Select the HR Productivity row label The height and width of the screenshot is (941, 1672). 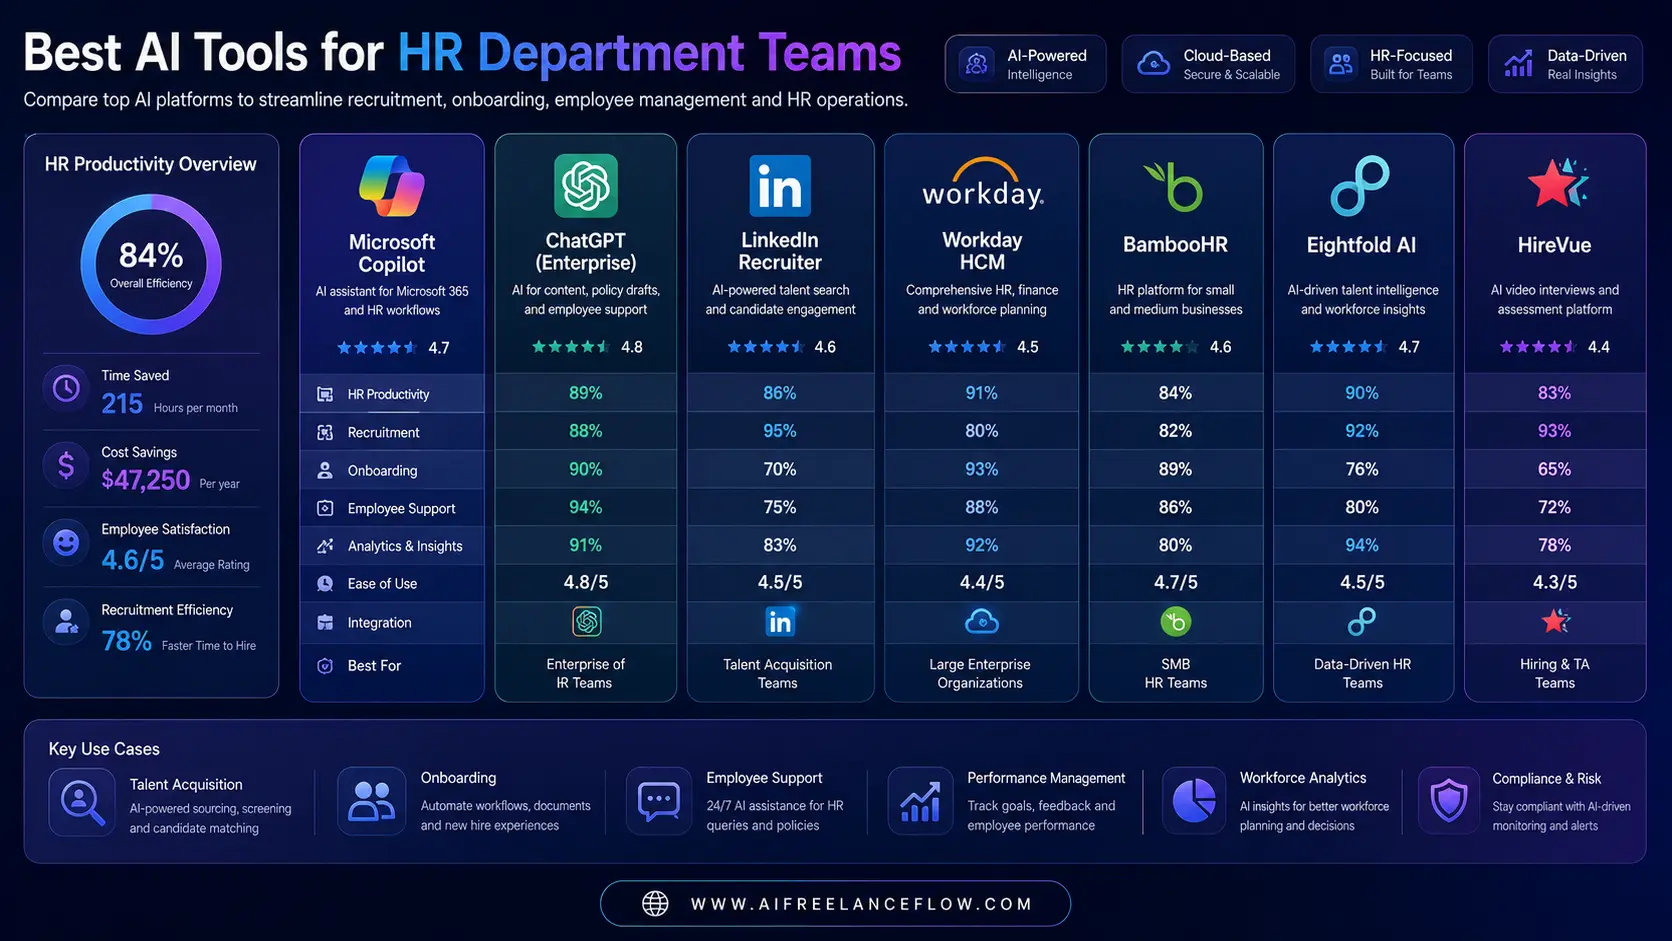pos(388,394)
